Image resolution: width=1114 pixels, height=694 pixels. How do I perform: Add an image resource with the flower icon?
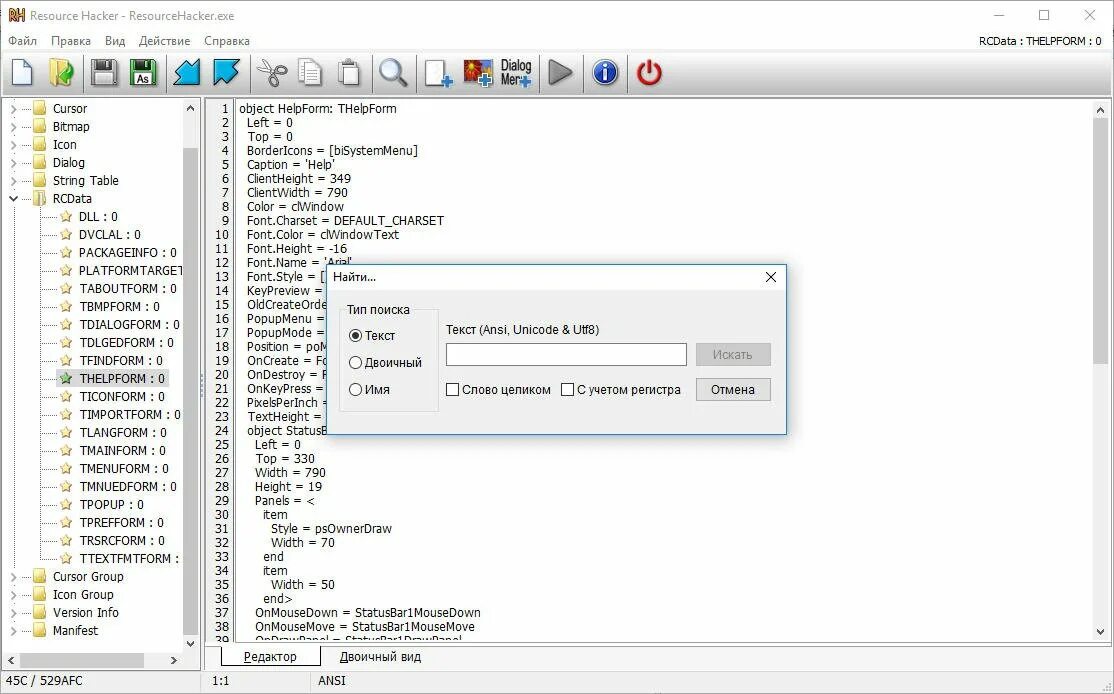tap(478, 72)
